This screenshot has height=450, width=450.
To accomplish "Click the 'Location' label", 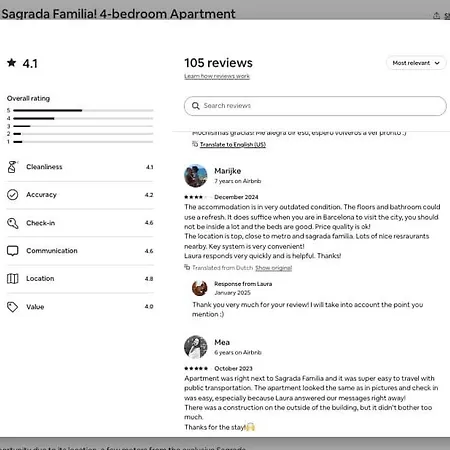I will 40,278.
